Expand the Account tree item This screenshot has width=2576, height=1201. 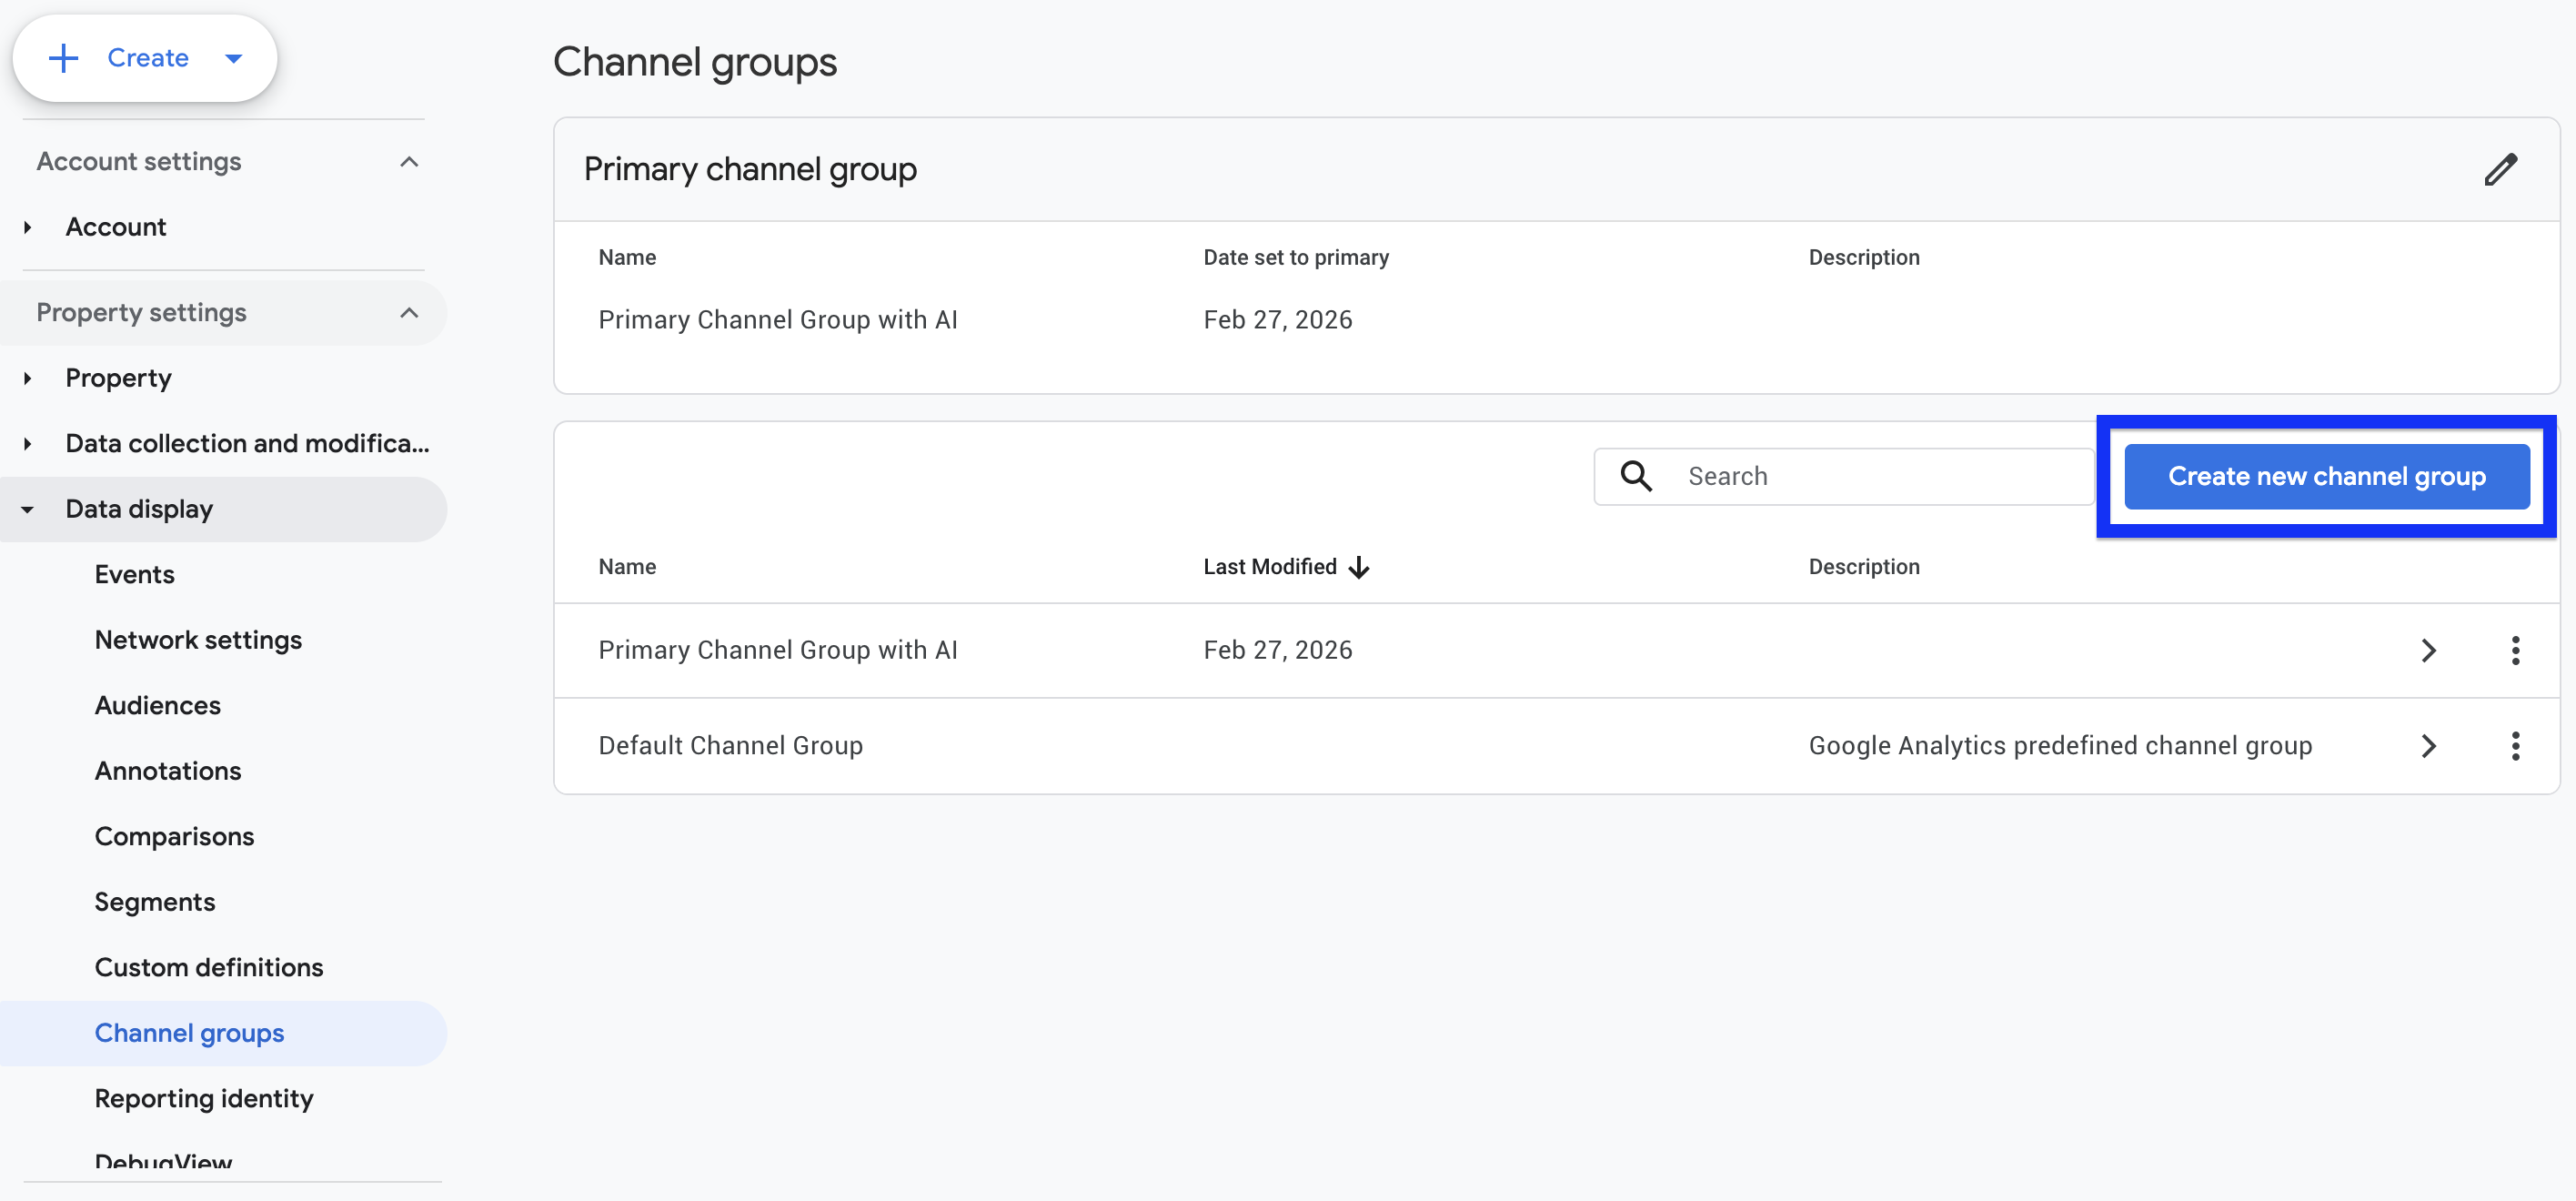coord(28,227)
